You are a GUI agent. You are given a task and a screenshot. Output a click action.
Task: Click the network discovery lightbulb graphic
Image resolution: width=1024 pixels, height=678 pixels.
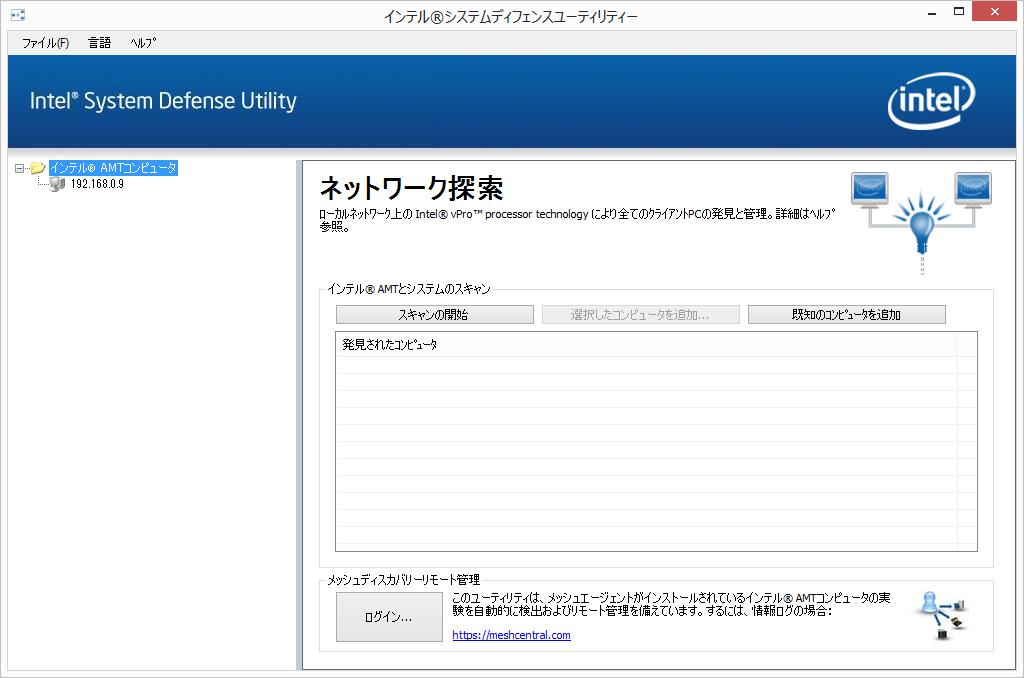[x=921, y=222]
